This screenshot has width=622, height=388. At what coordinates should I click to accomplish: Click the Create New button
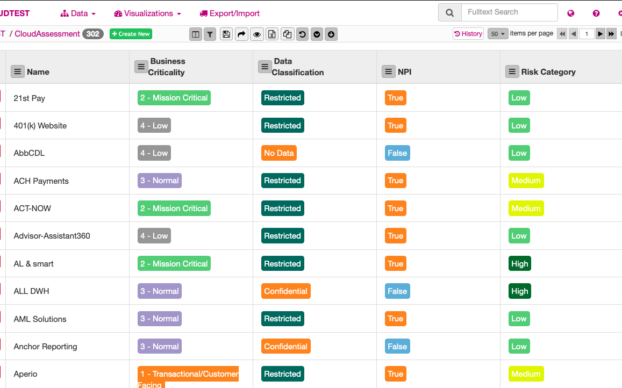(131, 34)
